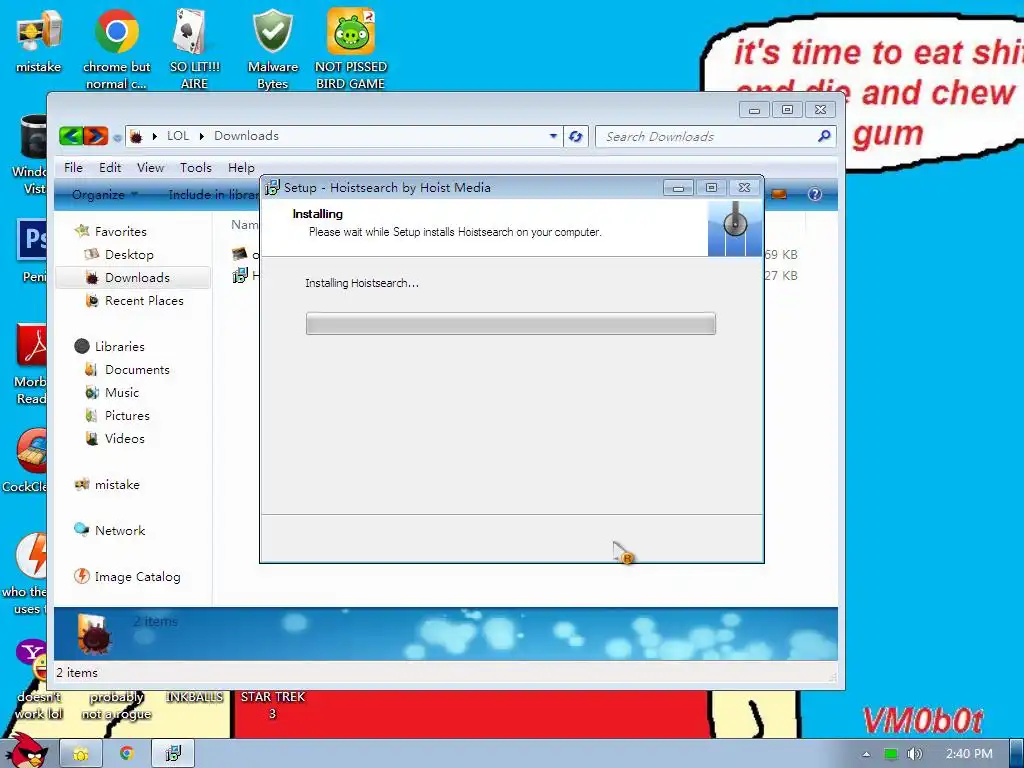This screenshot has height=768, width=1024.
Task: Open the View menu
Action: [150, 167]
